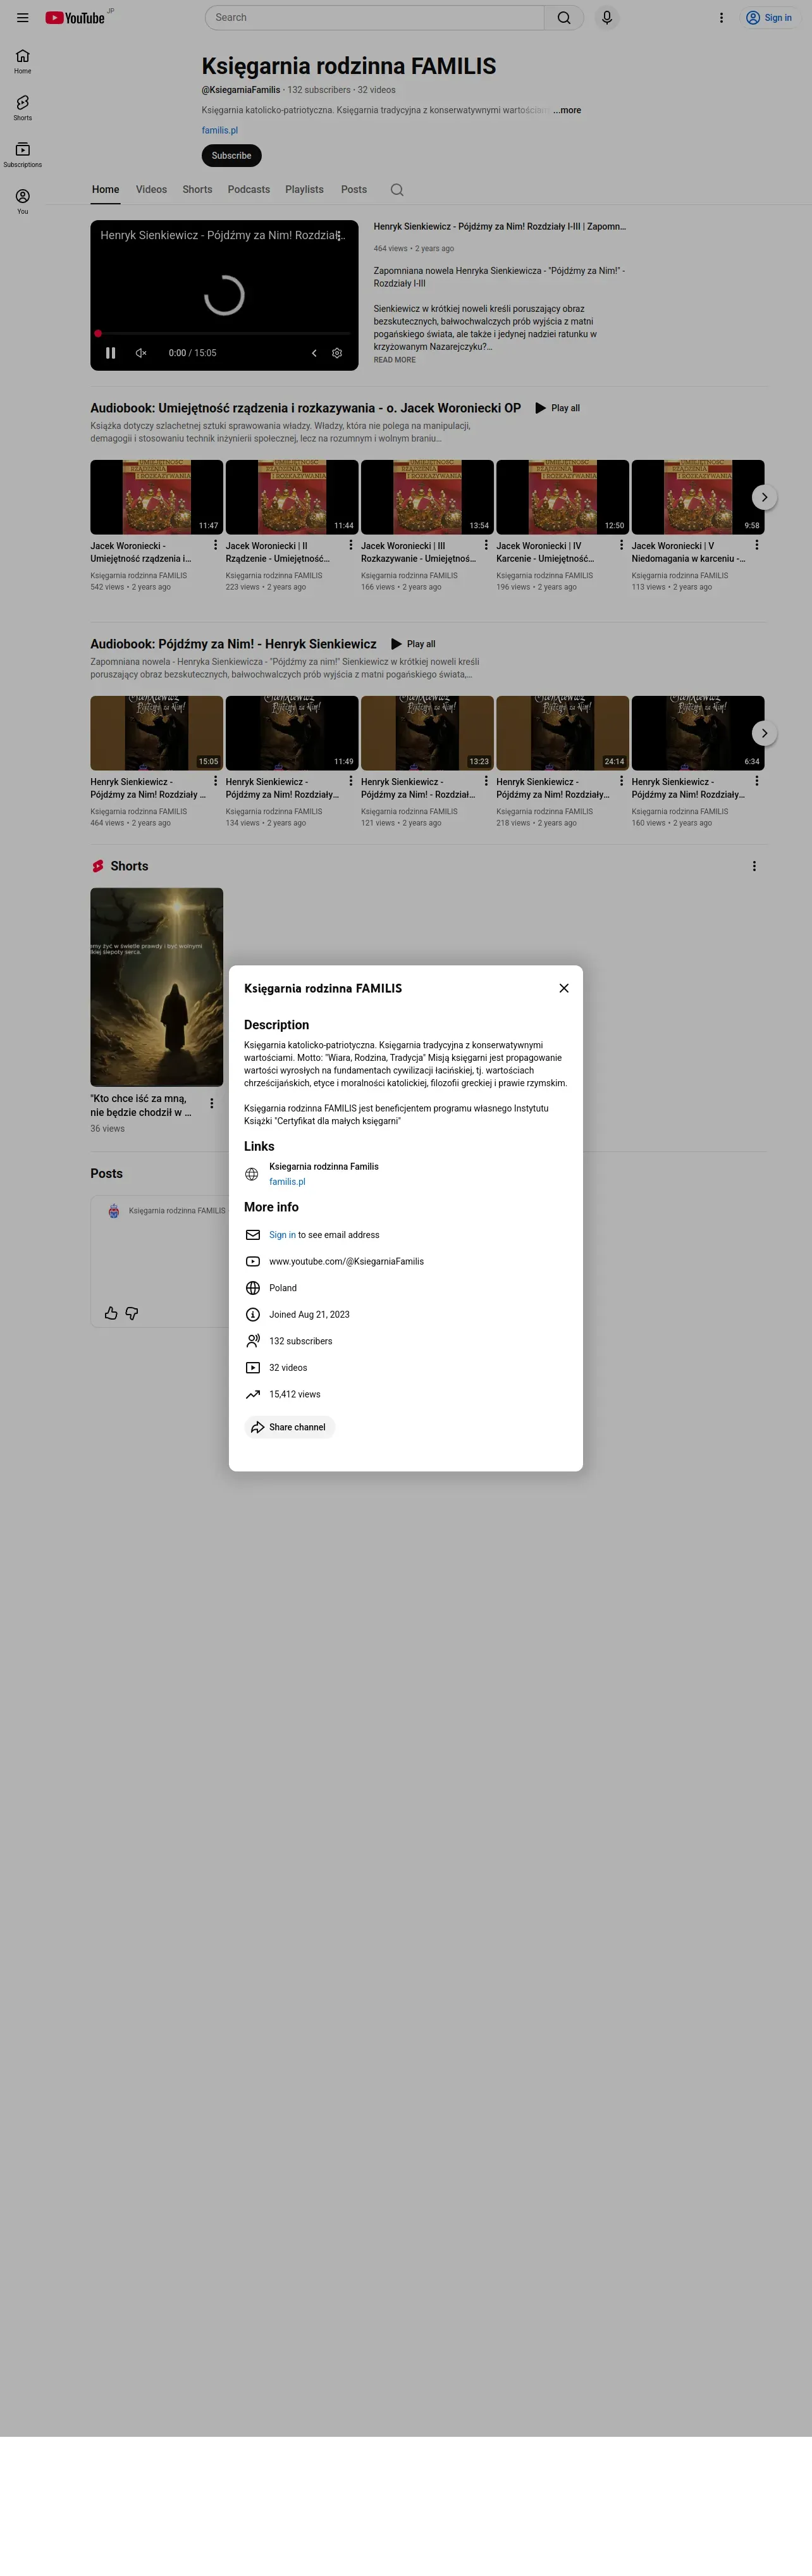Open menu for Jacek Woroniecki V Niedomagania video
Screen dimensions: 812x2576
(x=756, y=545)
